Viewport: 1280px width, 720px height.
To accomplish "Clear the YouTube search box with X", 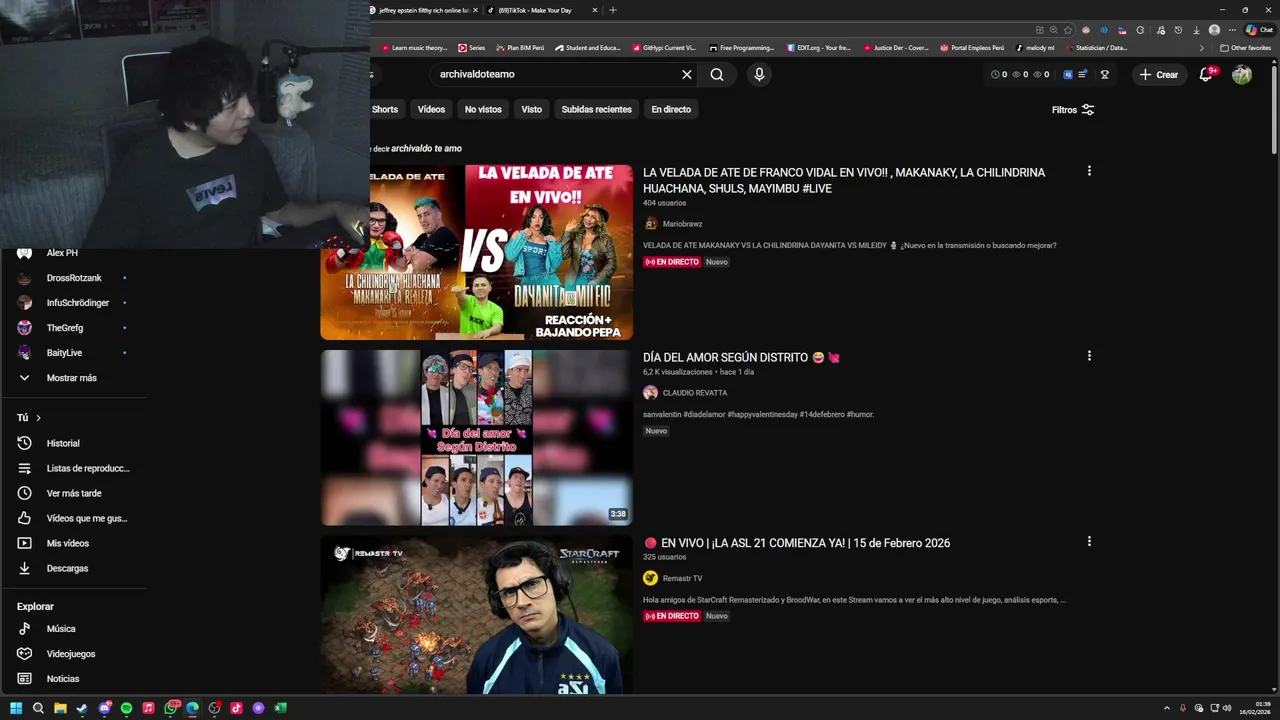I will pyautogui.click(x=687, y=74).
